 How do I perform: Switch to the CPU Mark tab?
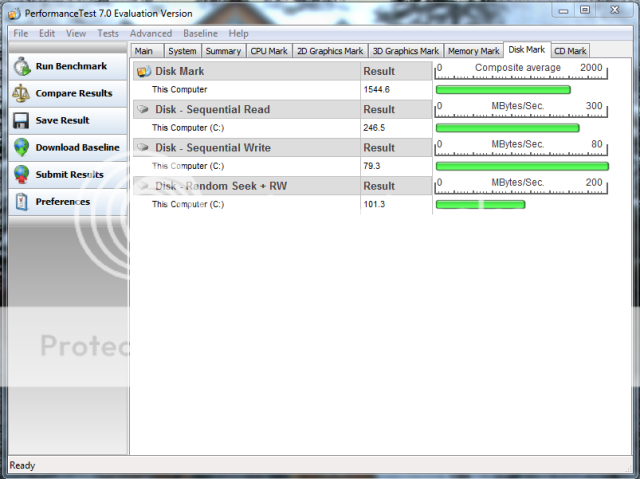[x=268, y=51]
